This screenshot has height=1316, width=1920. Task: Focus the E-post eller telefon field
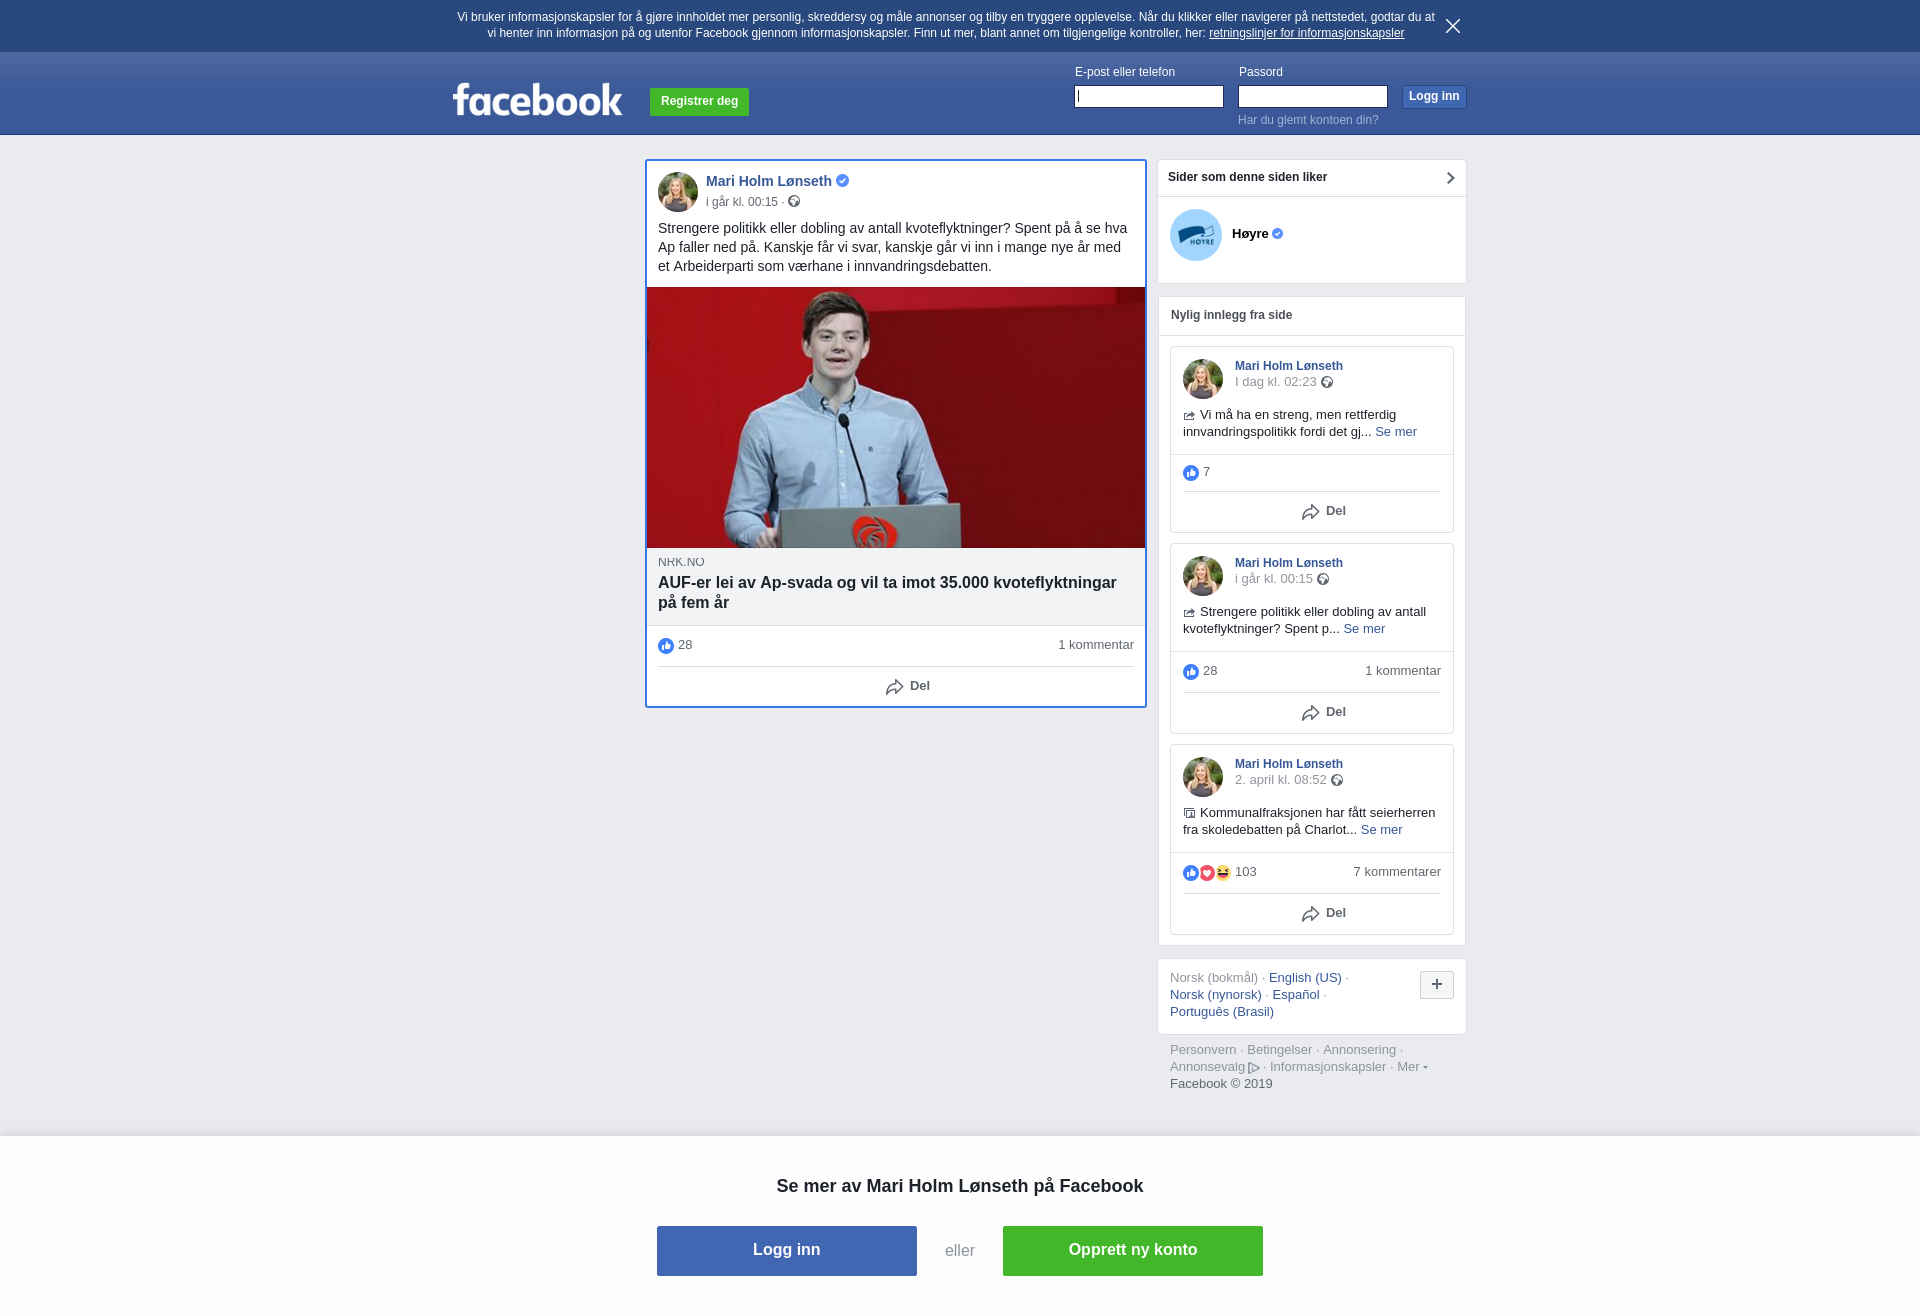1149,96
